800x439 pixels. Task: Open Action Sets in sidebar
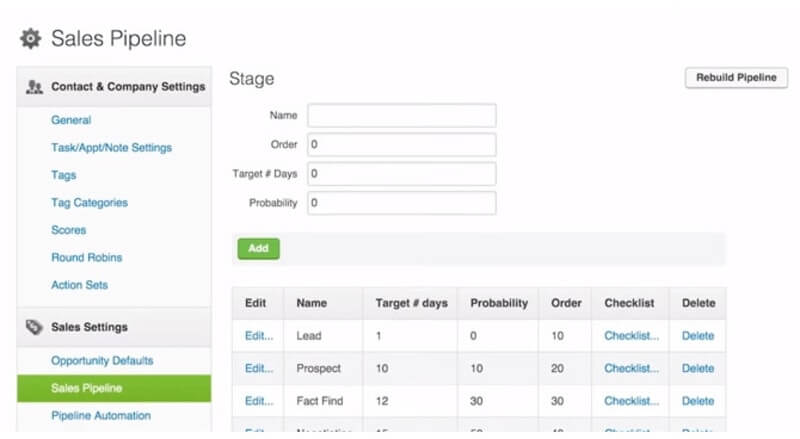(x=80, y=285)
